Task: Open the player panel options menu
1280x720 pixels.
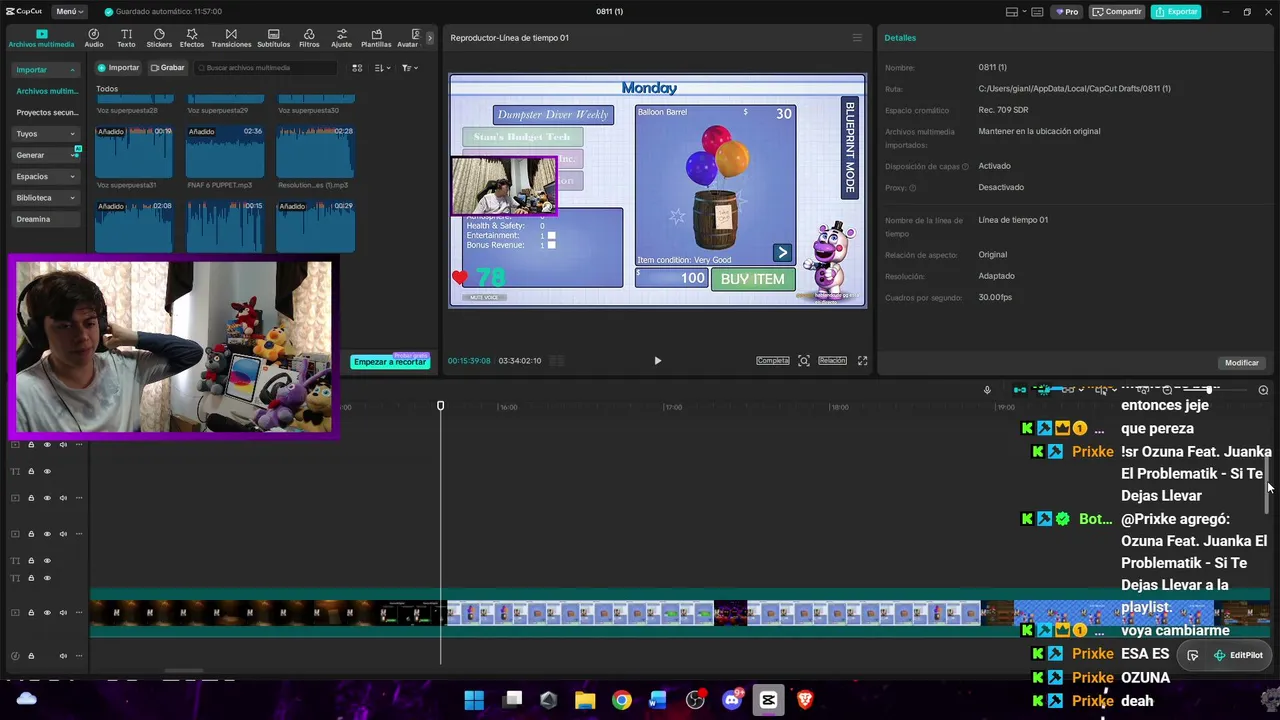Action: pyautogui.click(x=857, y=38)
